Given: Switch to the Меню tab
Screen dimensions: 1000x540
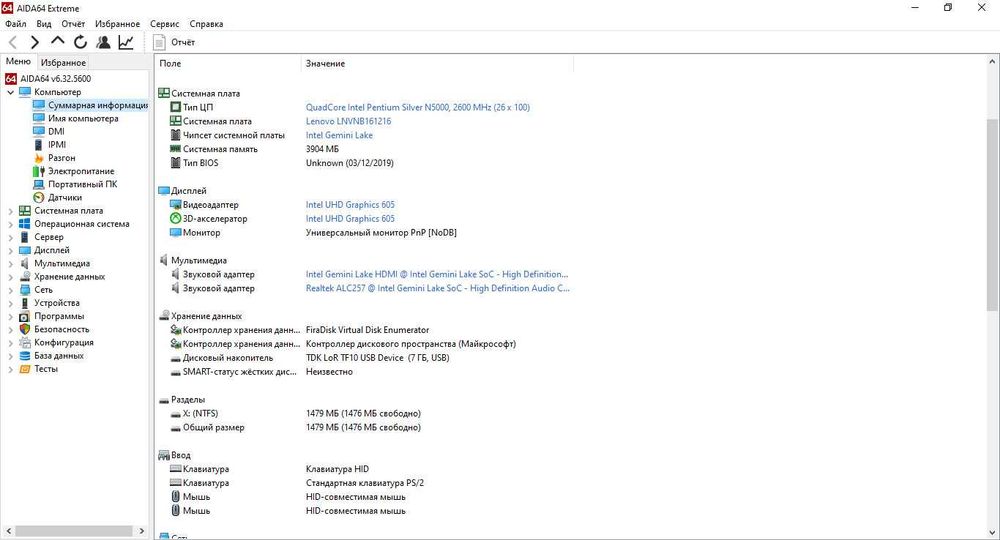Looking at the screenshot, I should coord(18,61).
